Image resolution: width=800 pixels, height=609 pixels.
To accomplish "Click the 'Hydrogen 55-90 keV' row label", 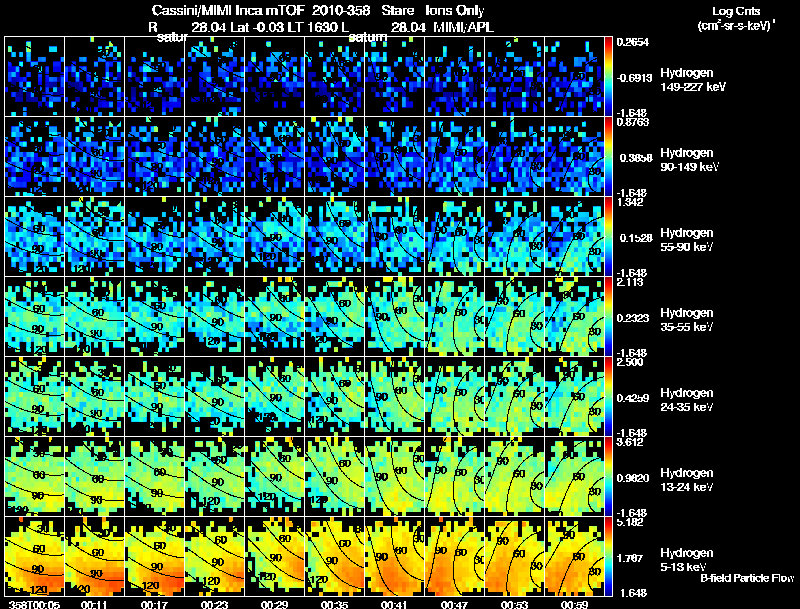I will click(687, 239).
